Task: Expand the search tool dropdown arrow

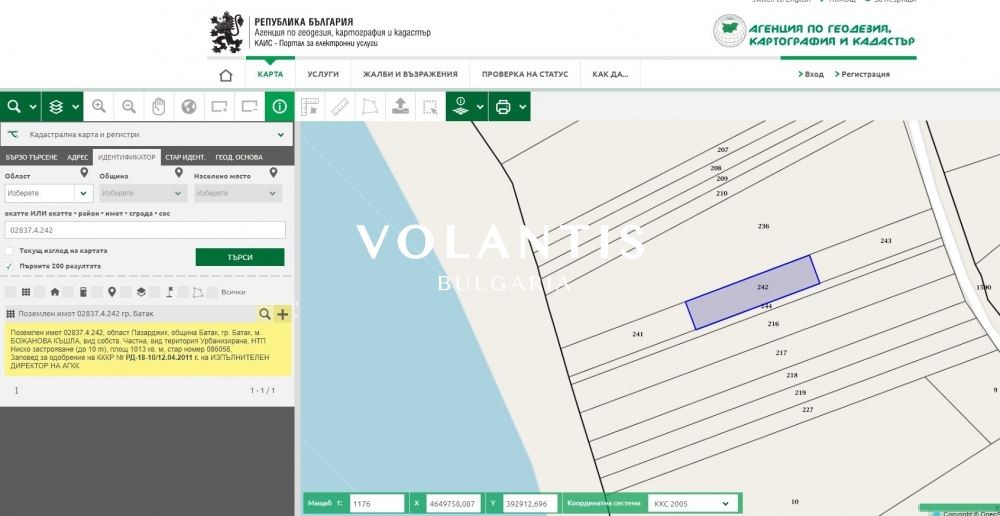Action: click(x=33, y=107)
